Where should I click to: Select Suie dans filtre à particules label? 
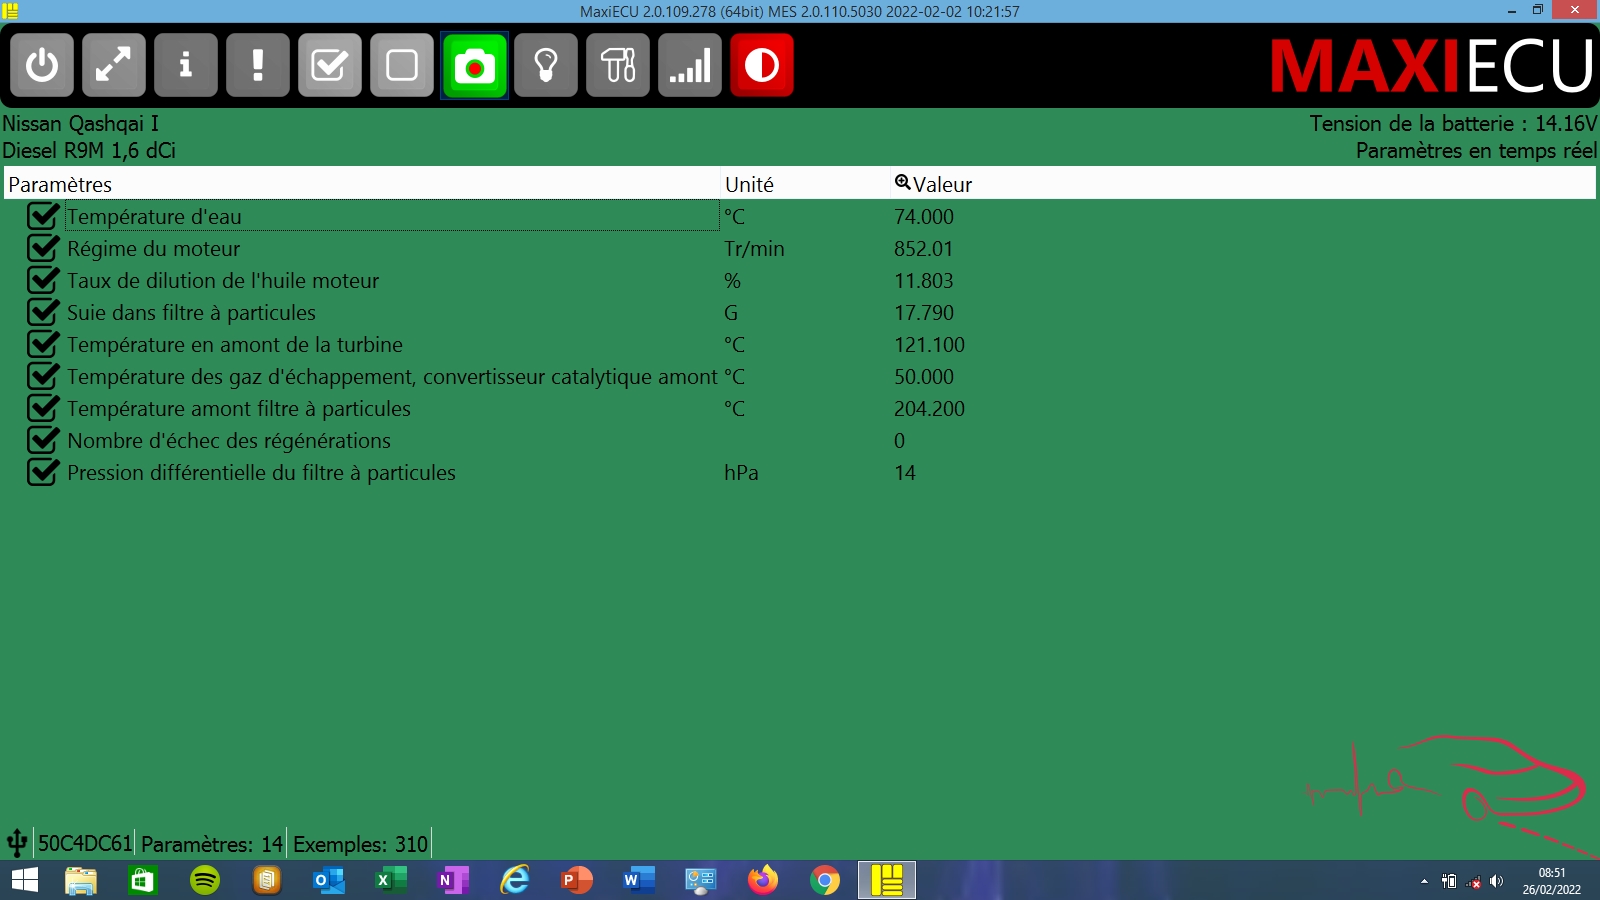pos(191,313)
